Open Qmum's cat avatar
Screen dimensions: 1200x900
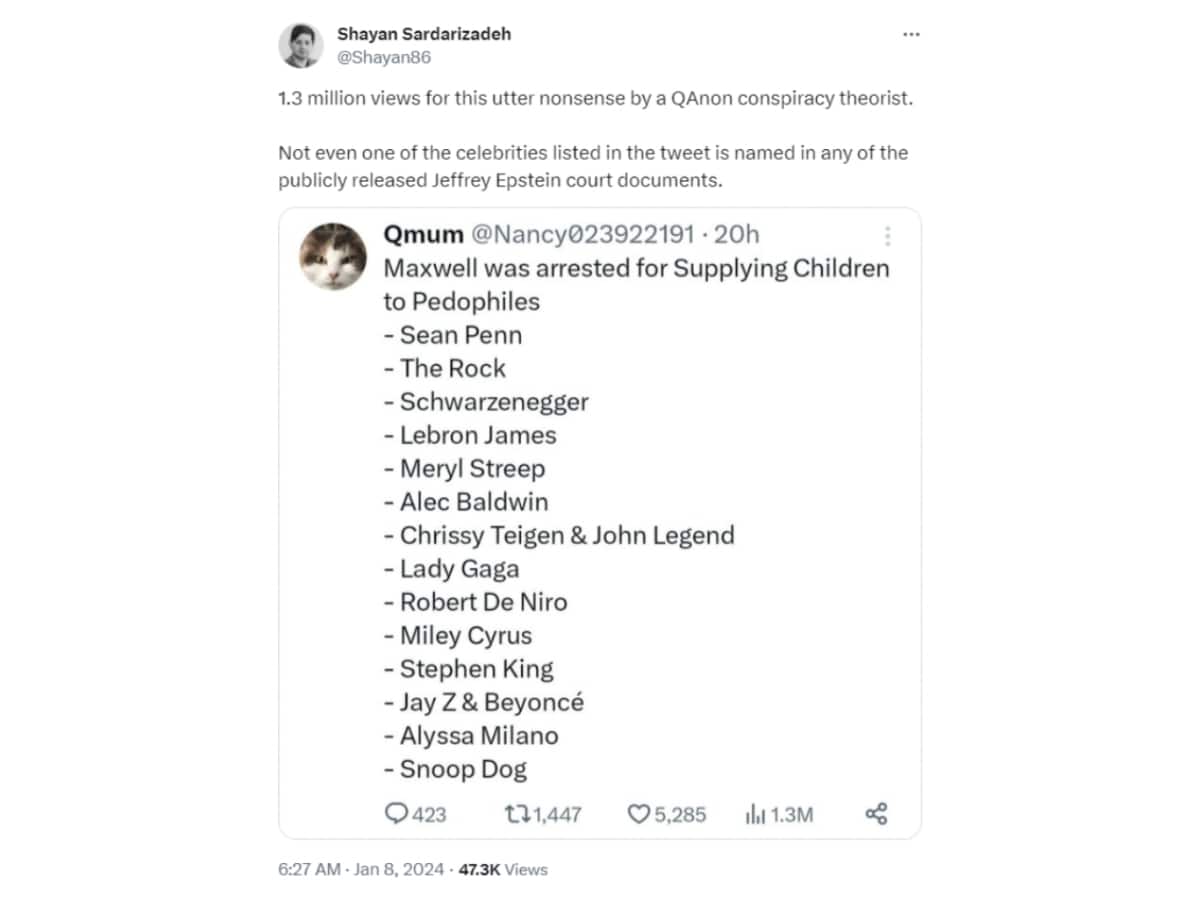click(x=333, y=256)
